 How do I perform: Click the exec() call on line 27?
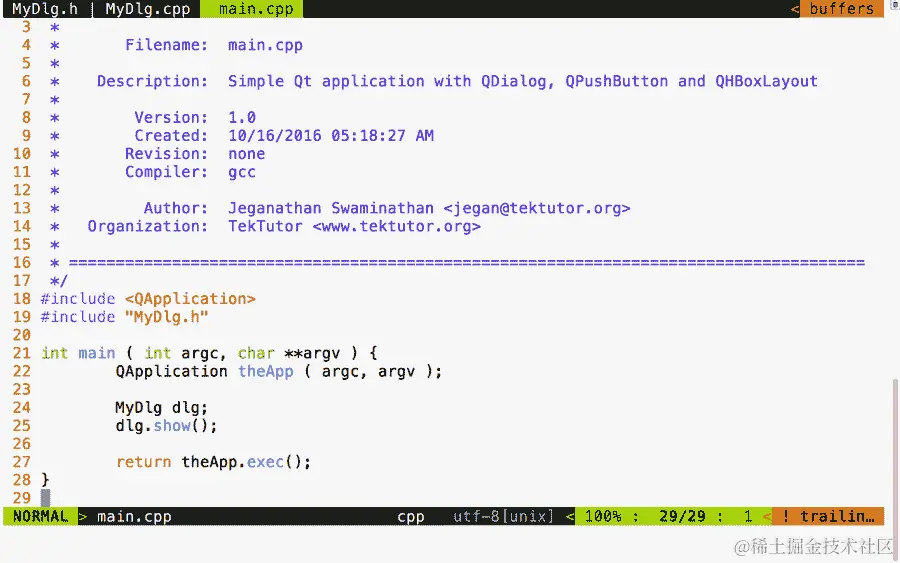[x=279, y=462]
